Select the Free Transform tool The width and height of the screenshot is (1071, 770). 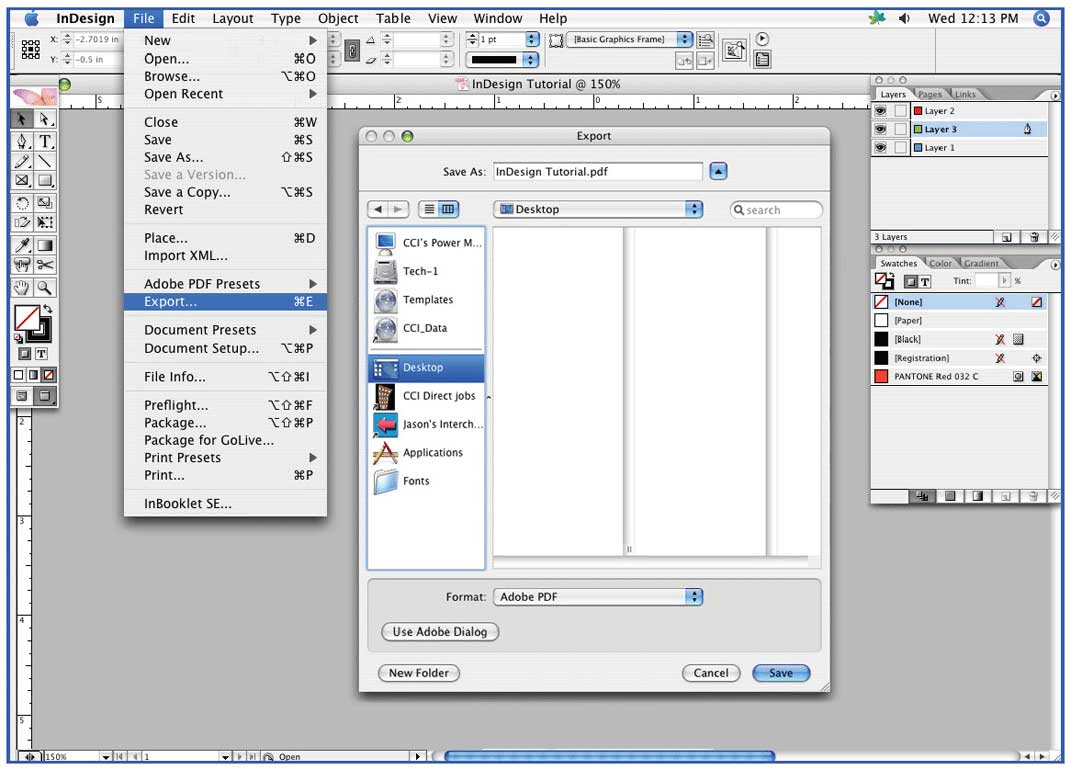[44, 222]
